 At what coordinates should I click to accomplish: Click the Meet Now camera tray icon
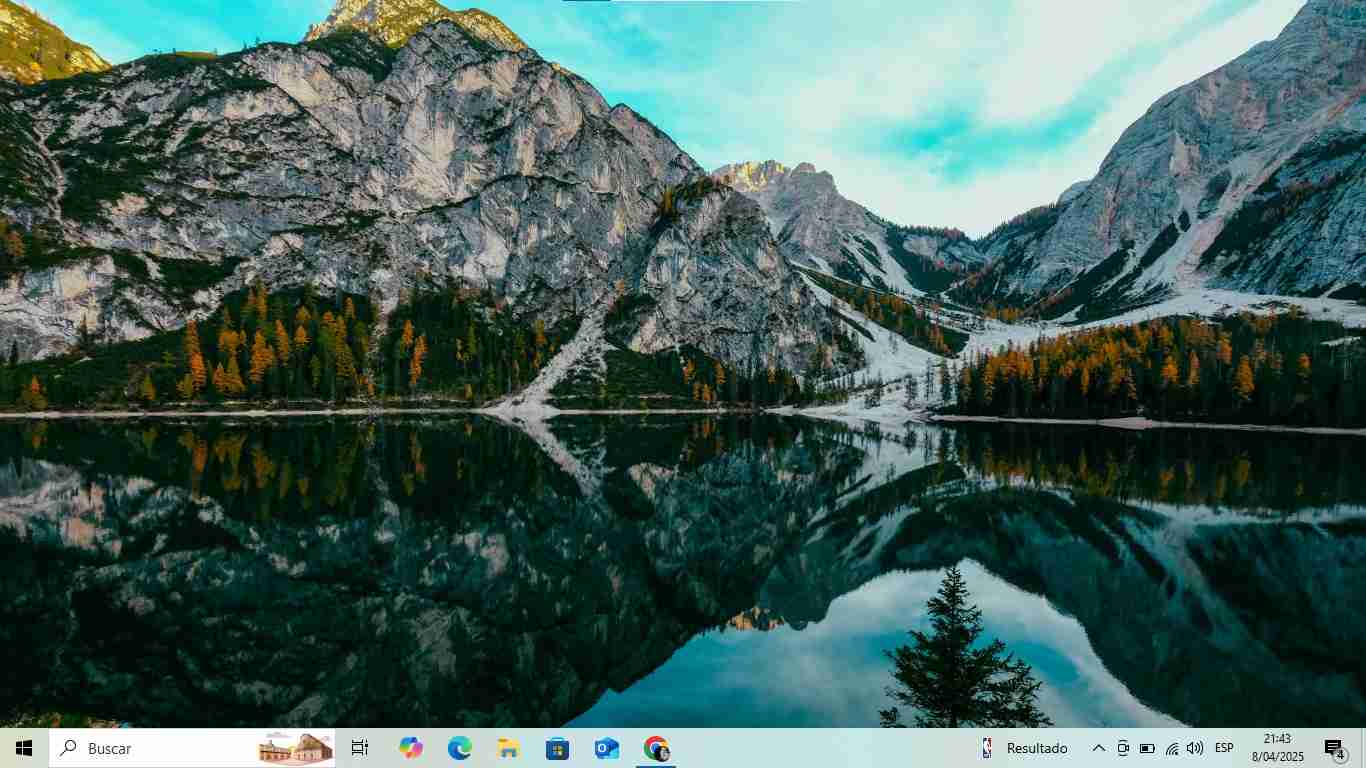(1123, 748)
